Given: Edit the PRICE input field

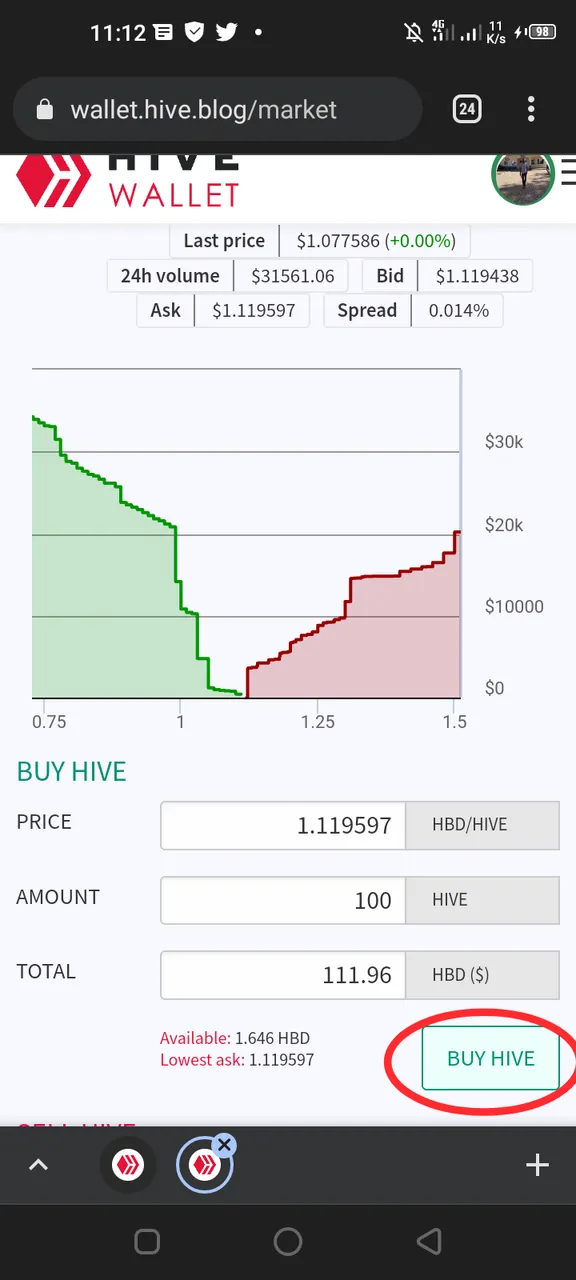Looking at the screenshot, I should pos(283,826).
